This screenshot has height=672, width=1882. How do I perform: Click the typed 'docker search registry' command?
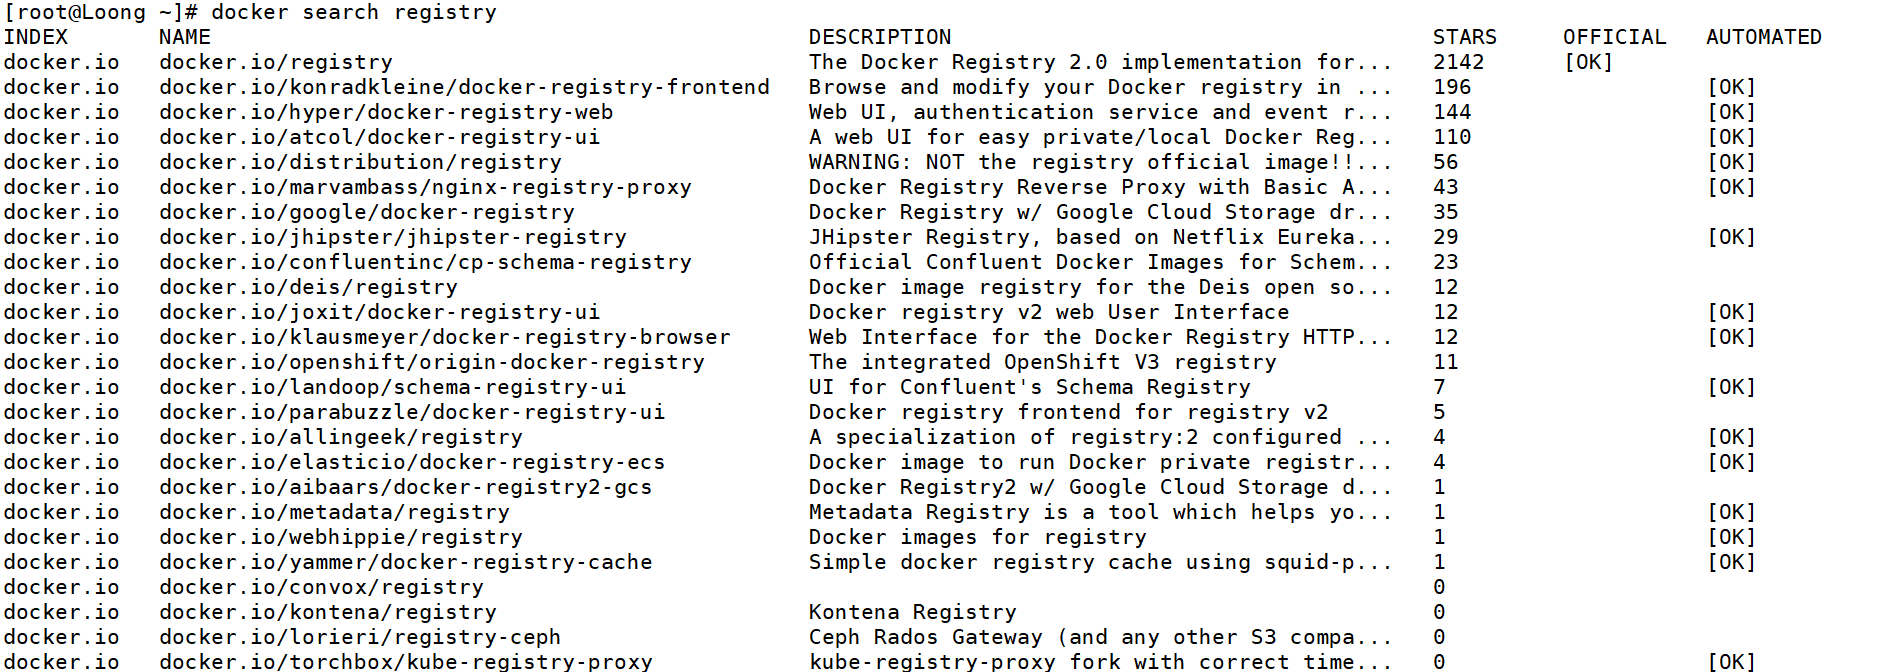(x=354, y=12)
